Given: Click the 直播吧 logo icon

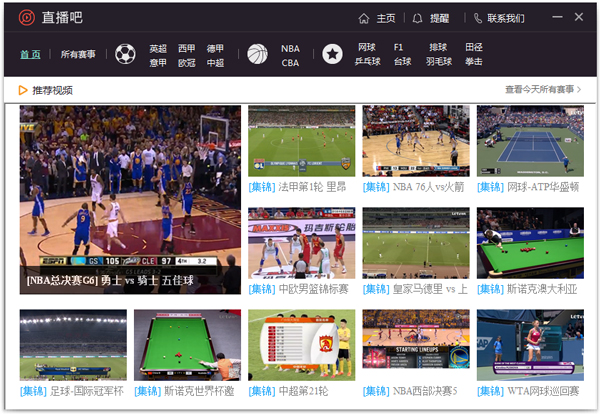Looking at the screenshot, I should [22, 18].
